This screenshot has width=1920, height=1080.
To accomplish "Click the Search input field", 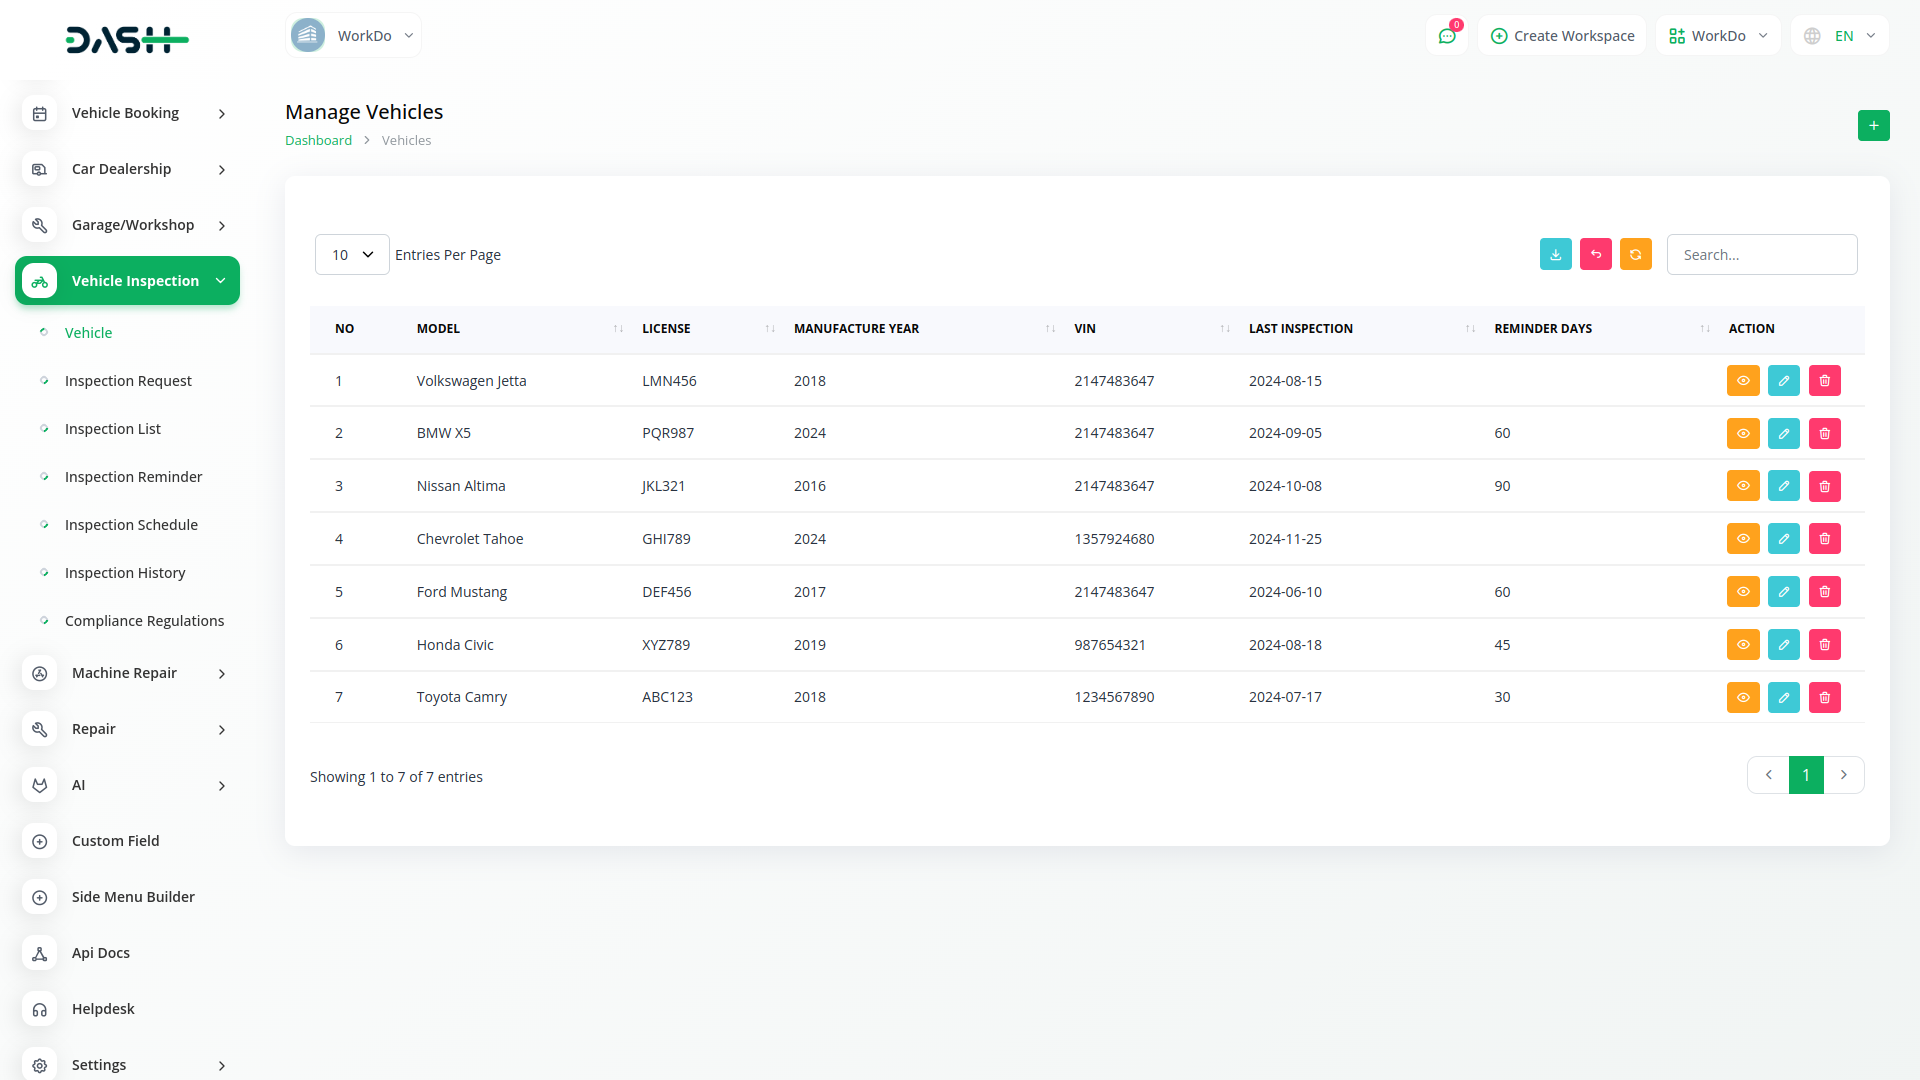I will pyautogui.click(x=1761, y=254).
